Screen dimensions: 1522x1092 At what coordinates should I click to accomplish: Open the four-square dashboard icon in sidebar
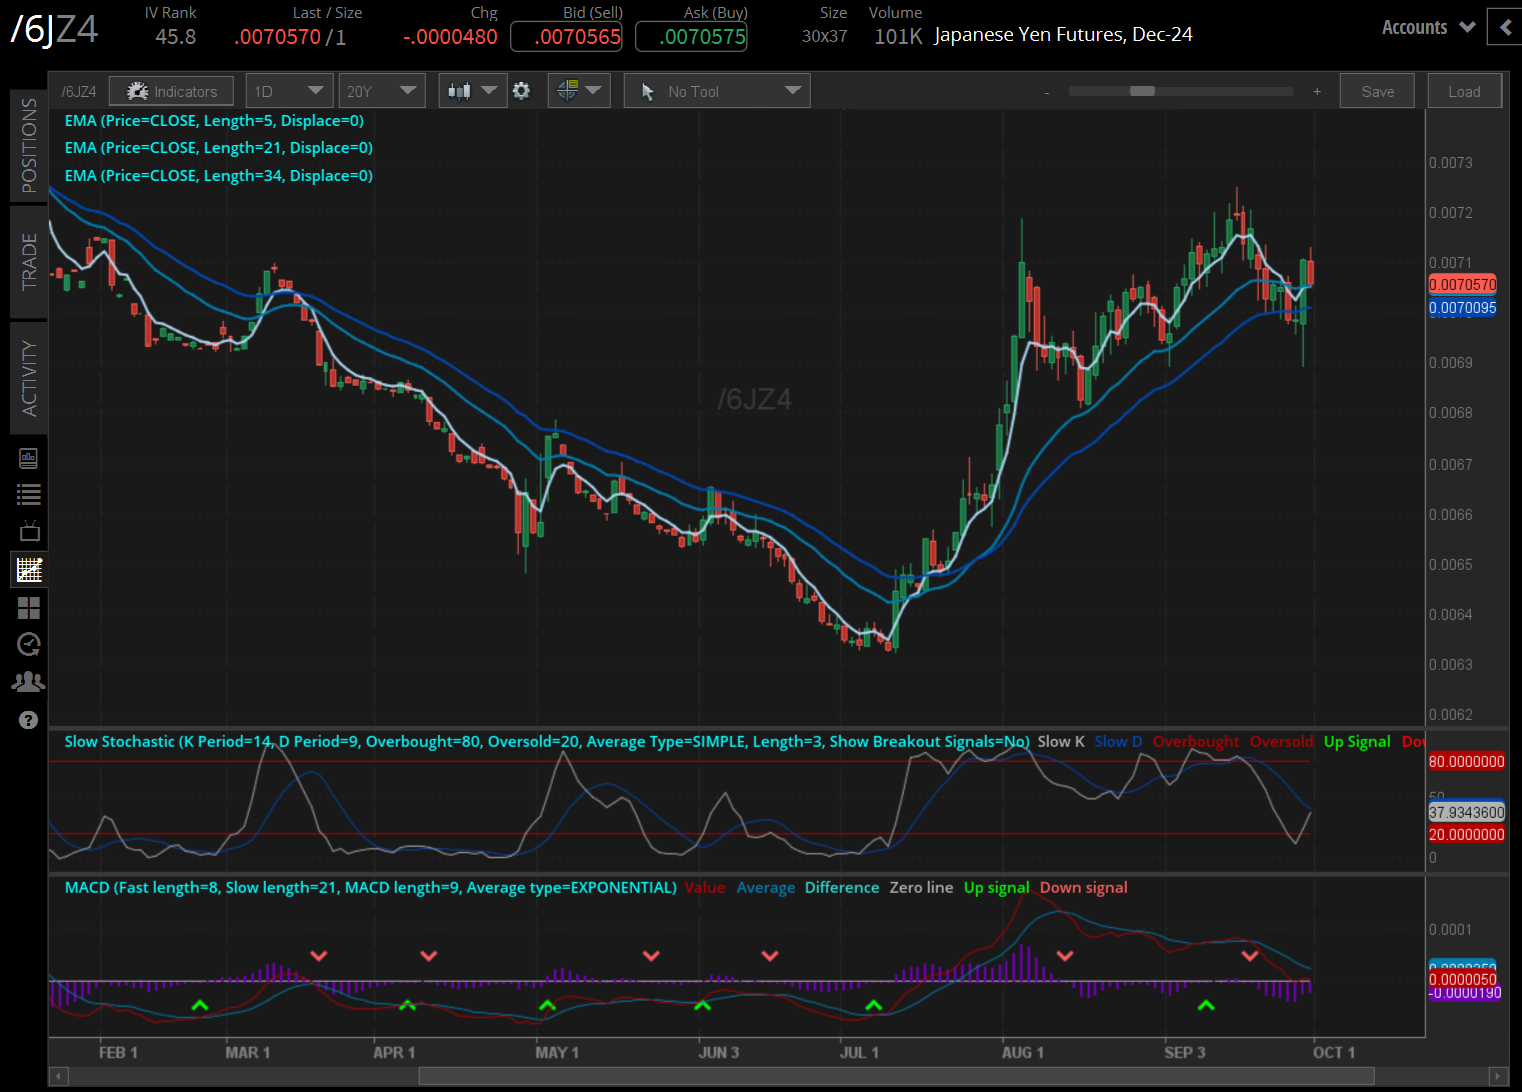pyautogui.click(x=29, y=608)
